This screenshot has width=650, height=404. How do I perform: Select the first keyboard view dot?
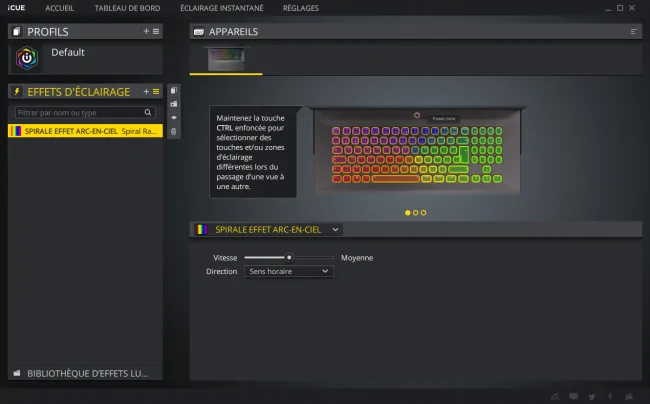407,213
